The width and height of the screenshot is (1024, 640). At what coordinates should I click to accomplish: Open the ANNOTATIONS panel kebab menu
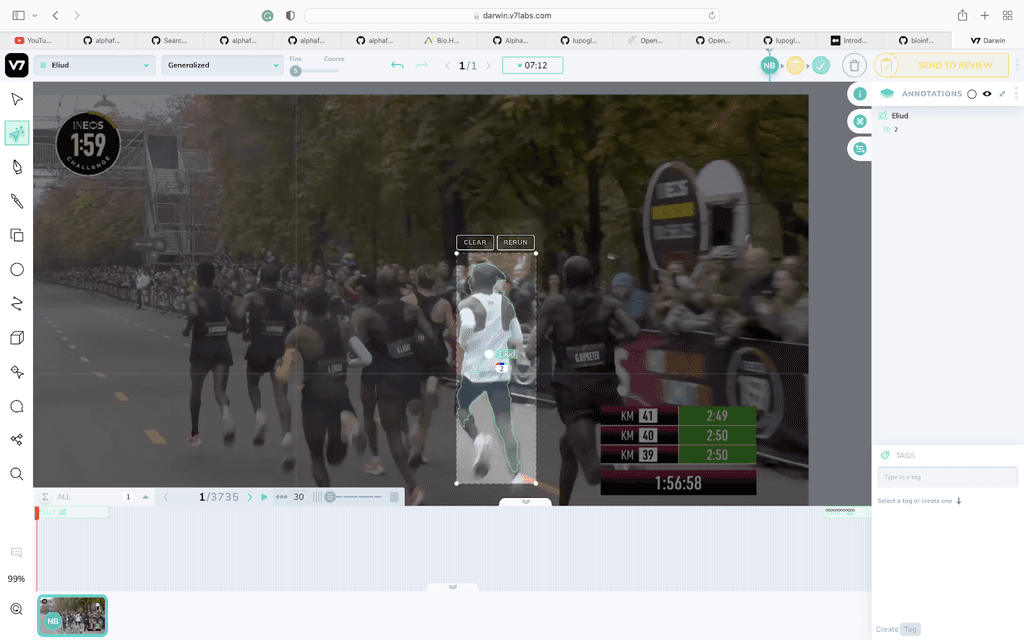click(x=1017, y=93)
